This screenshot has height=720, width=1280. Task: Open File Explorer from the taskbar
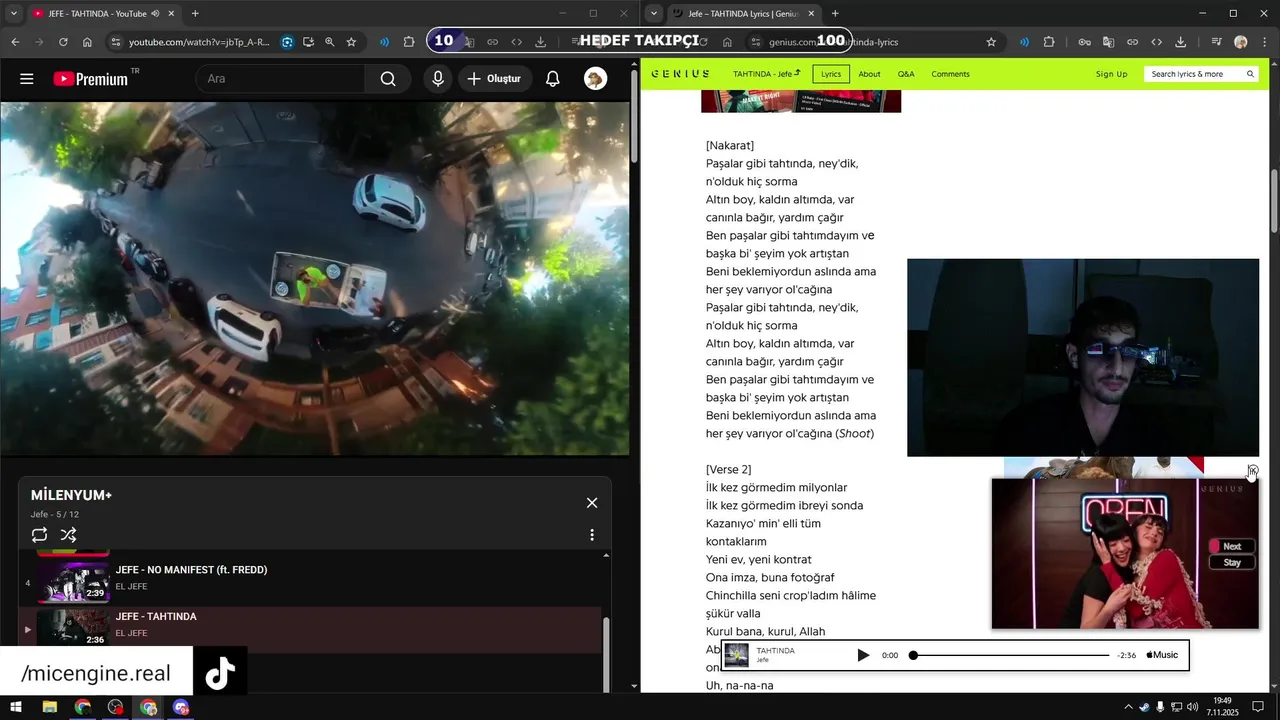pos(49,707)
